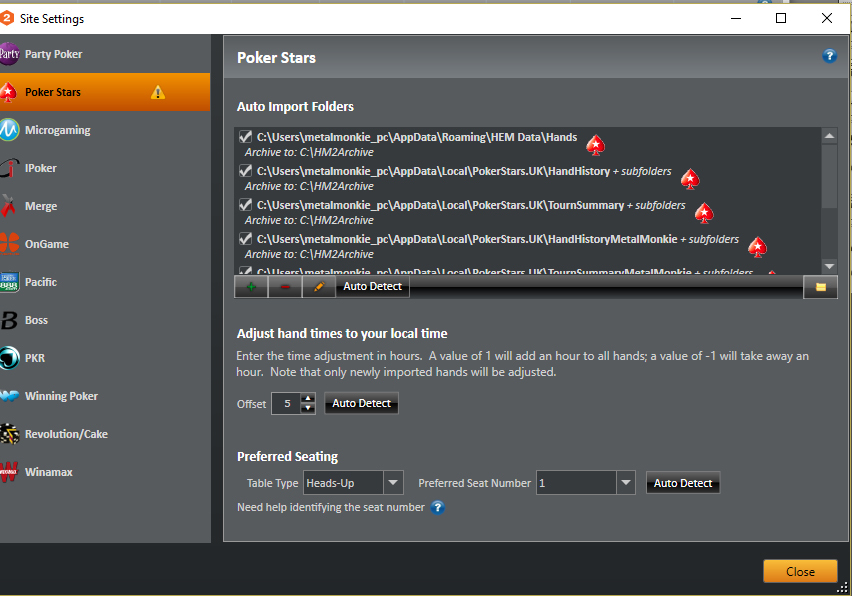Select the OnGame site icon
Screen dimensions: 852x596
[x=9, y=244]
